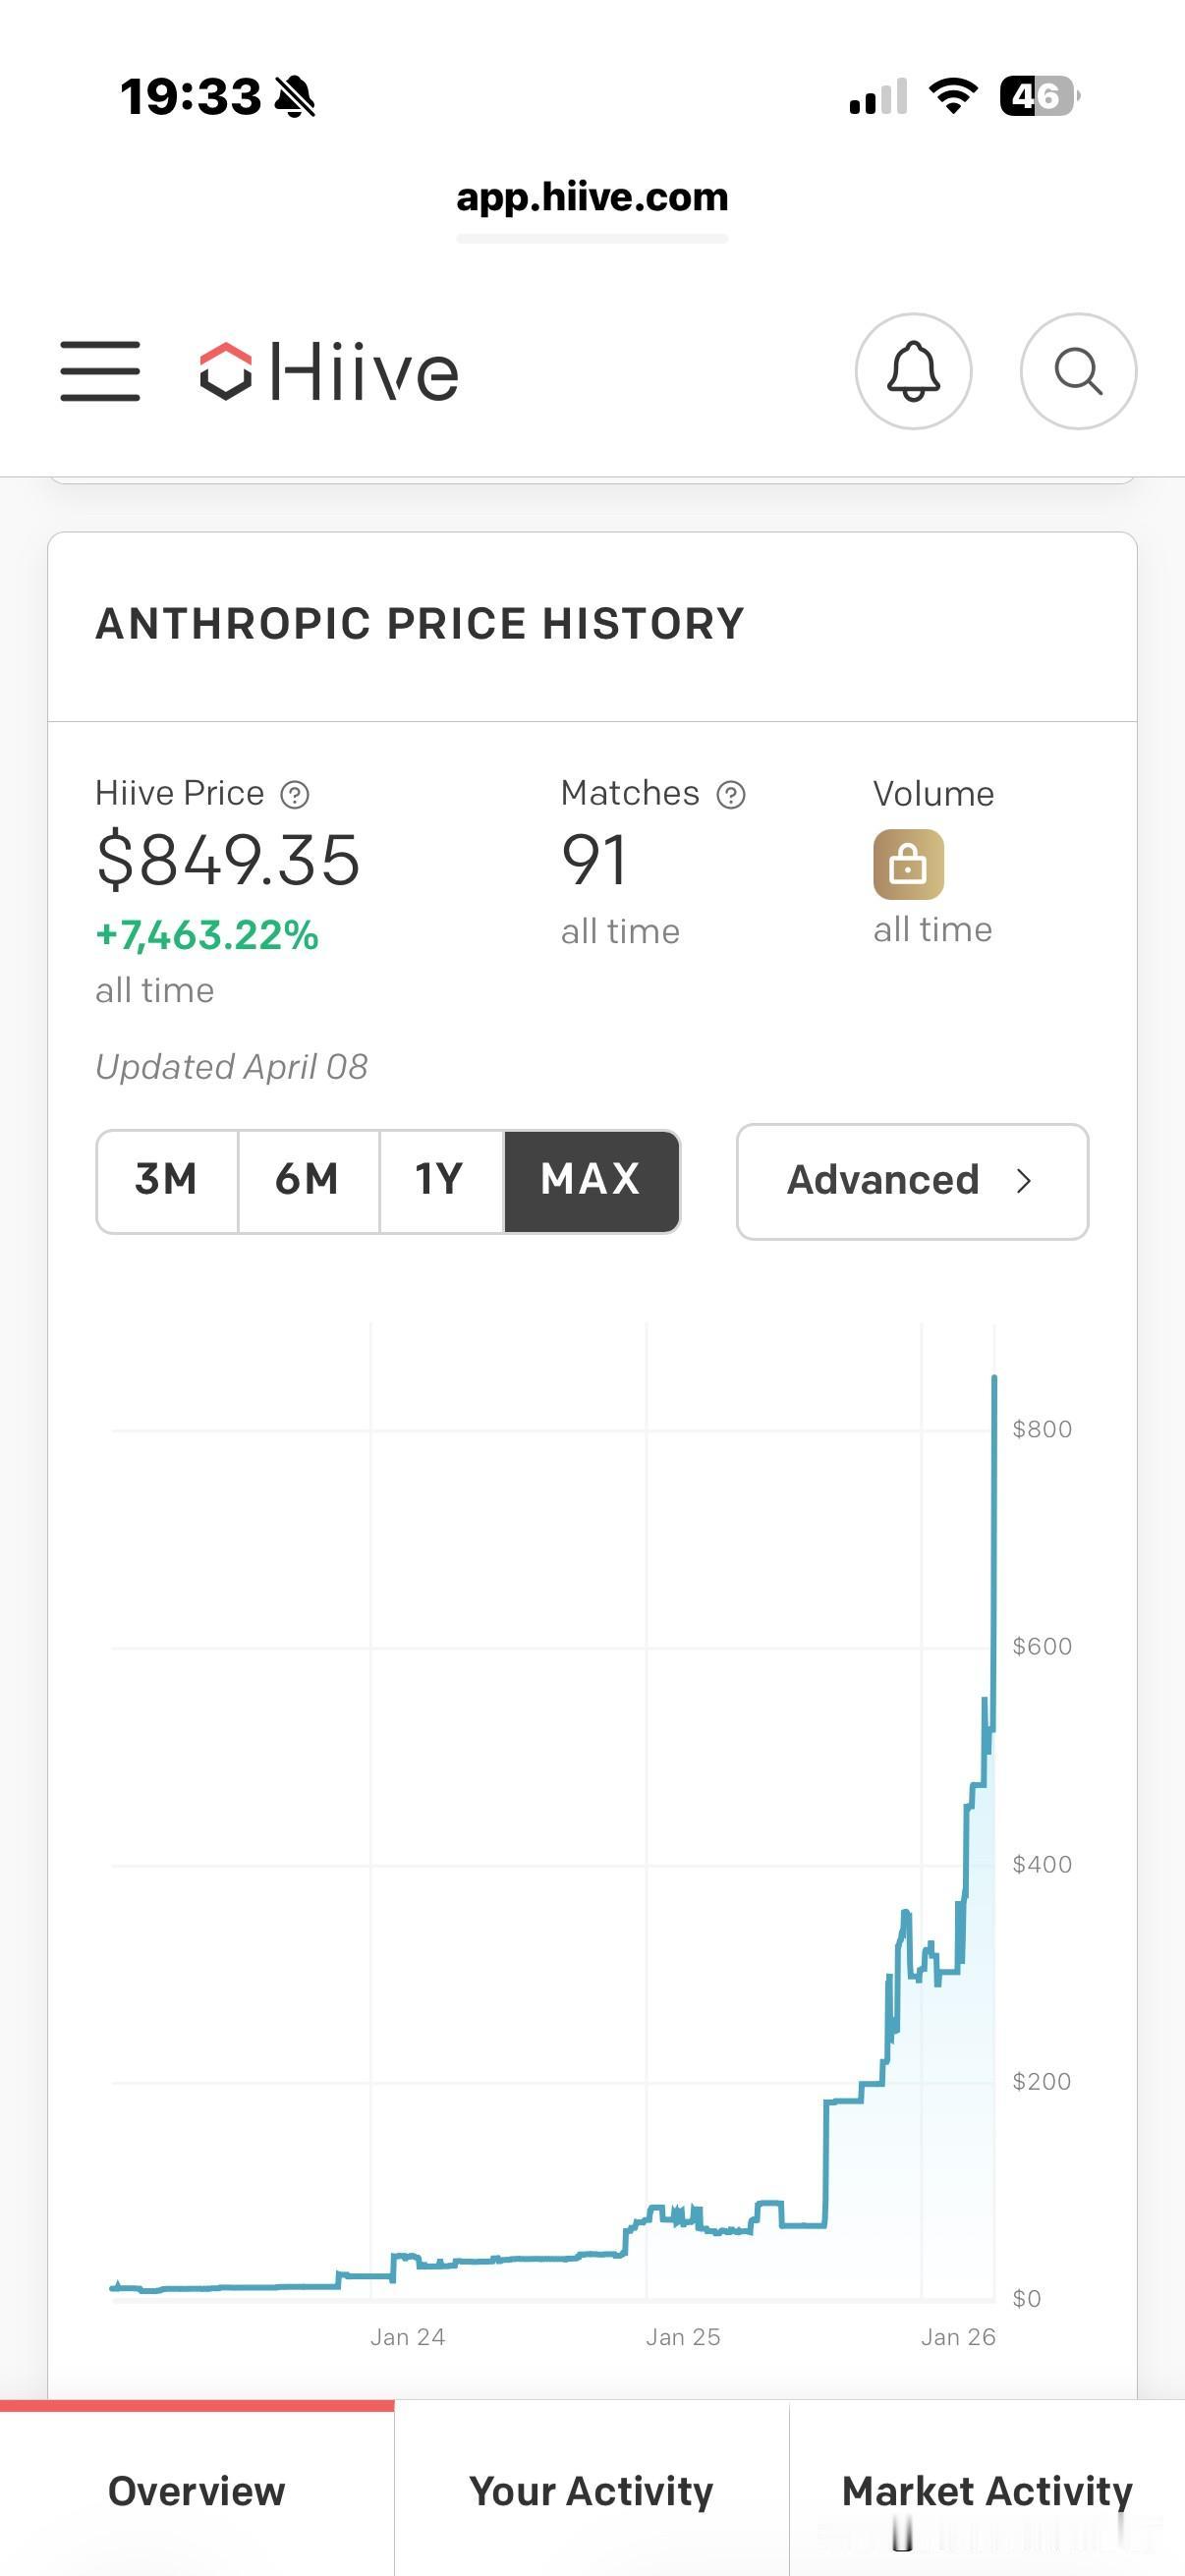
Task: Tap the Advanced chevron arrow
Action: coord(1024,1181)
